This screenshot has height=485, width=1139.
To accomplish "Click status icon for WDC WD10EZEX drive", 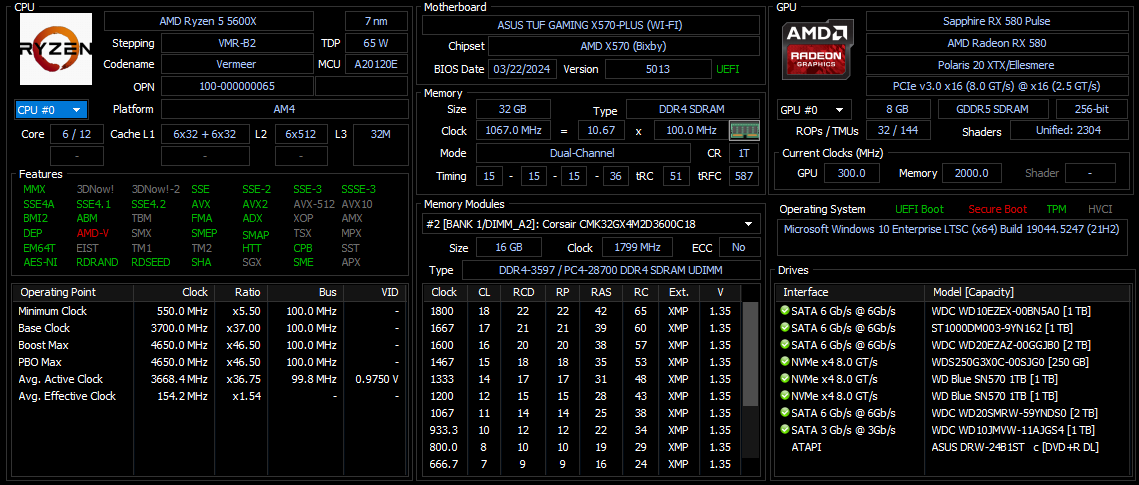I will [x=785, y=310].
